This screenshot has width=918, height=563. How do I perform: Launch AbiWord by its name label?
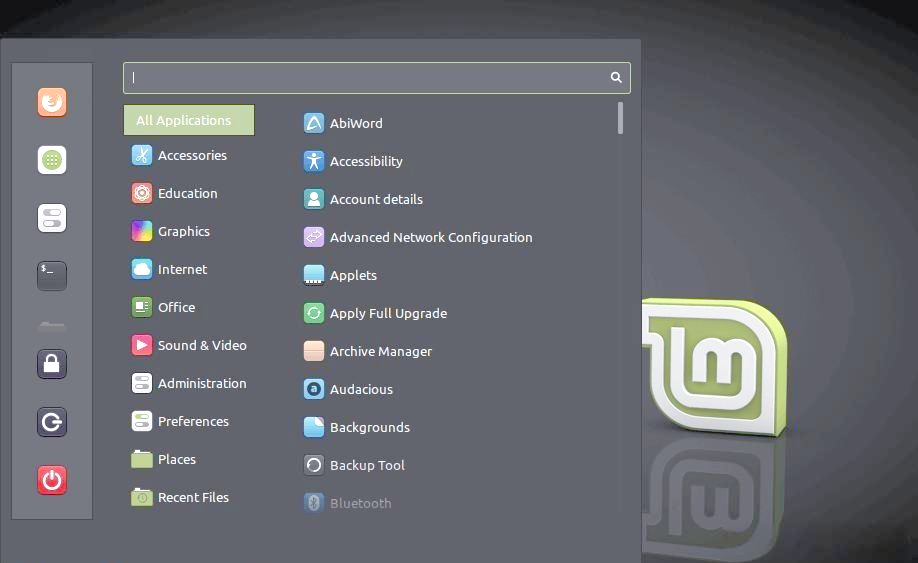coord(356,123)
